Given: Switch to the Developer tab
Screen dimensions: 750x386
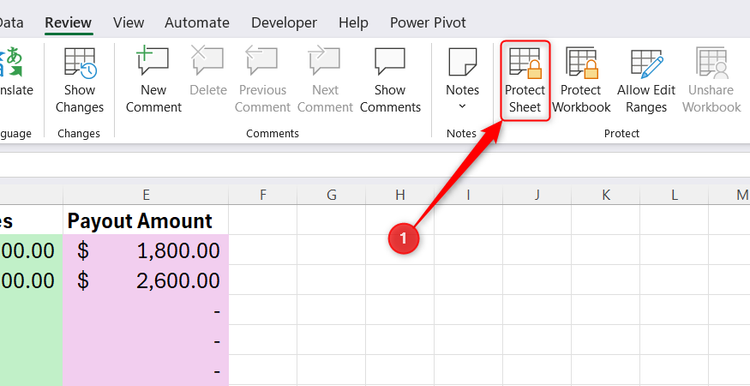Looking at the screenshot, I should pos(284,22).
